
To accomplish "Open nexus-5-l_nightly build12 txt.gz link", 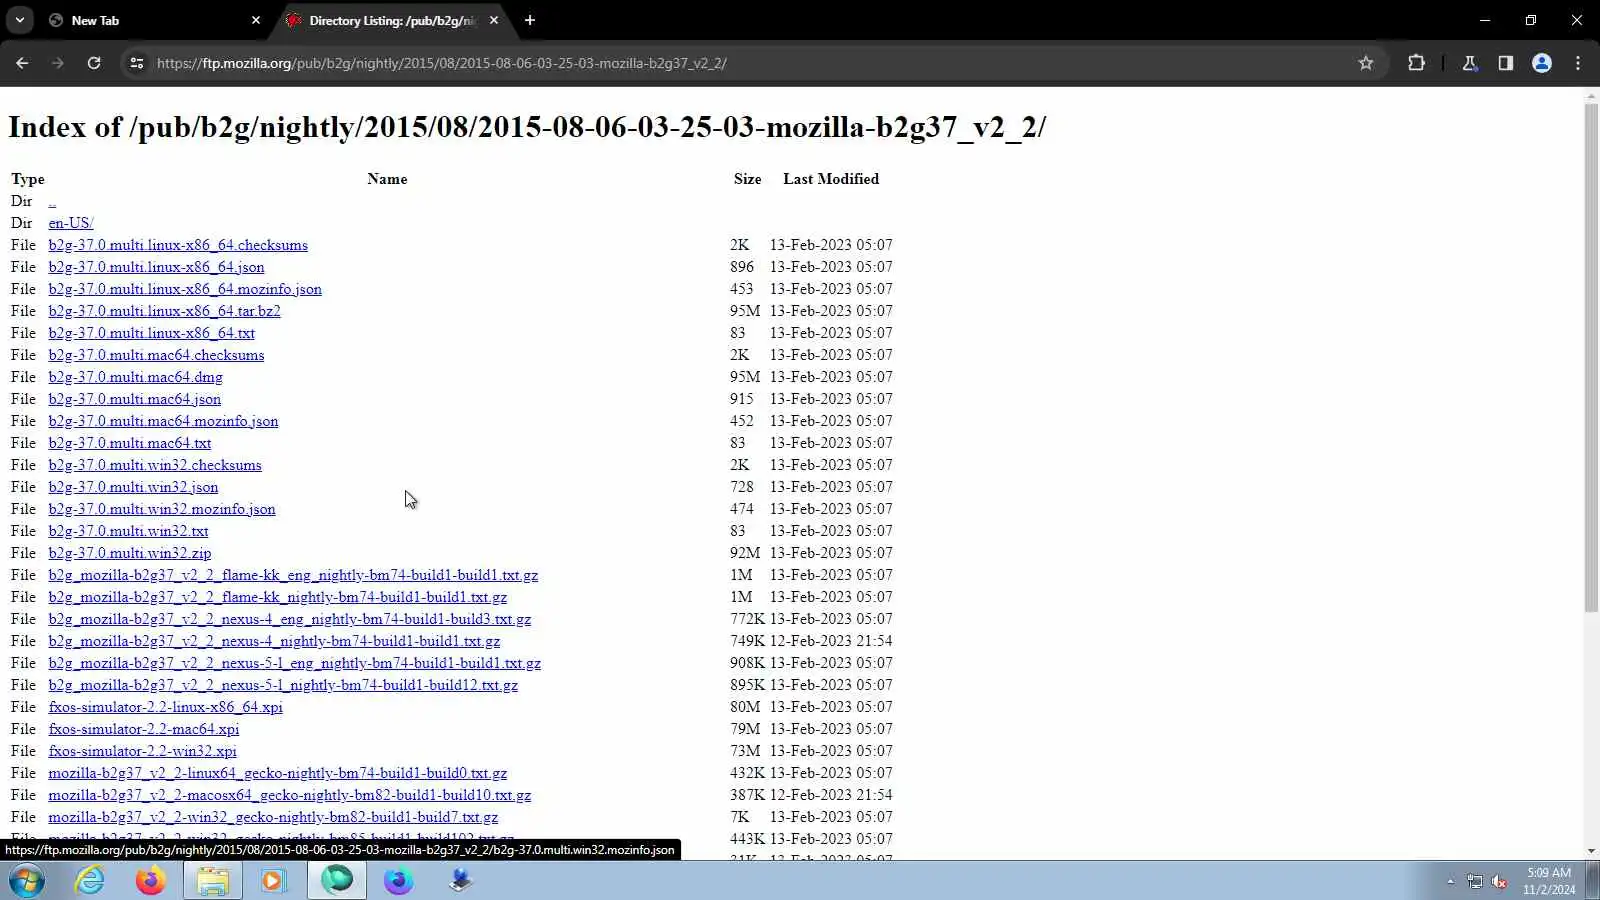I will (x=283, y=685).
